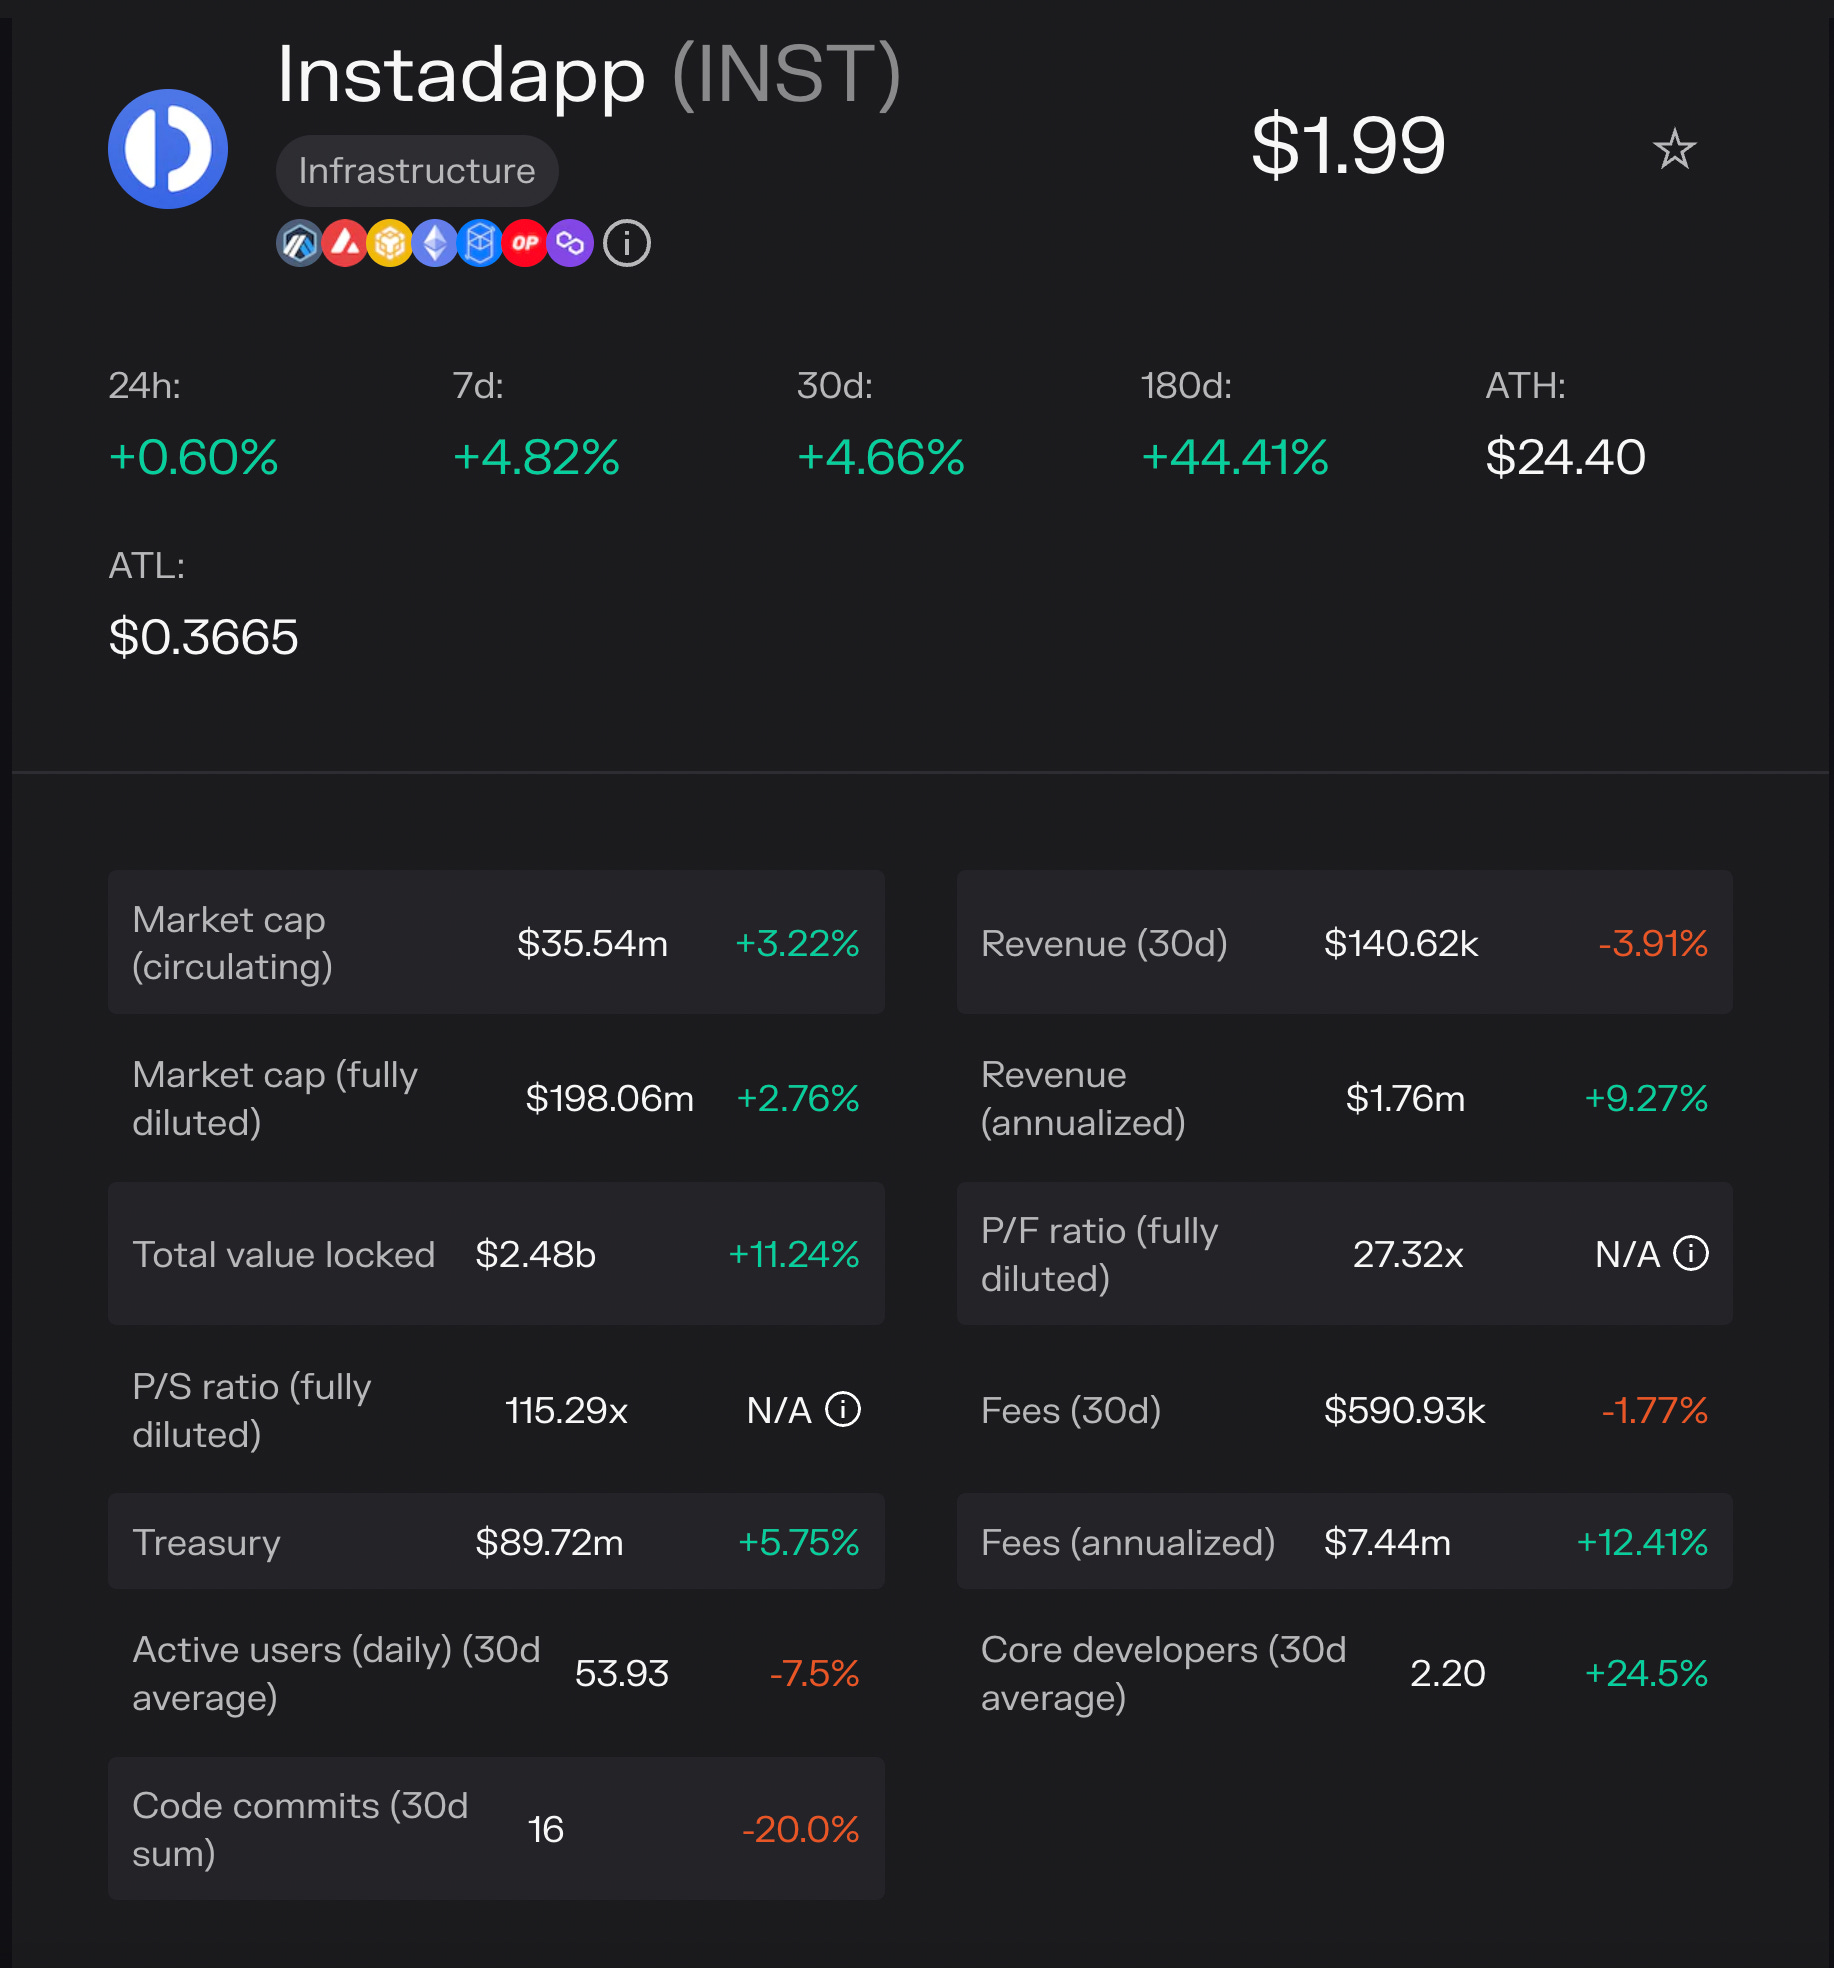Click the Market cap (fully diluted) label
Image resolution: width=1834 pixels, height=1968 pixels.
click(275, 1098)
